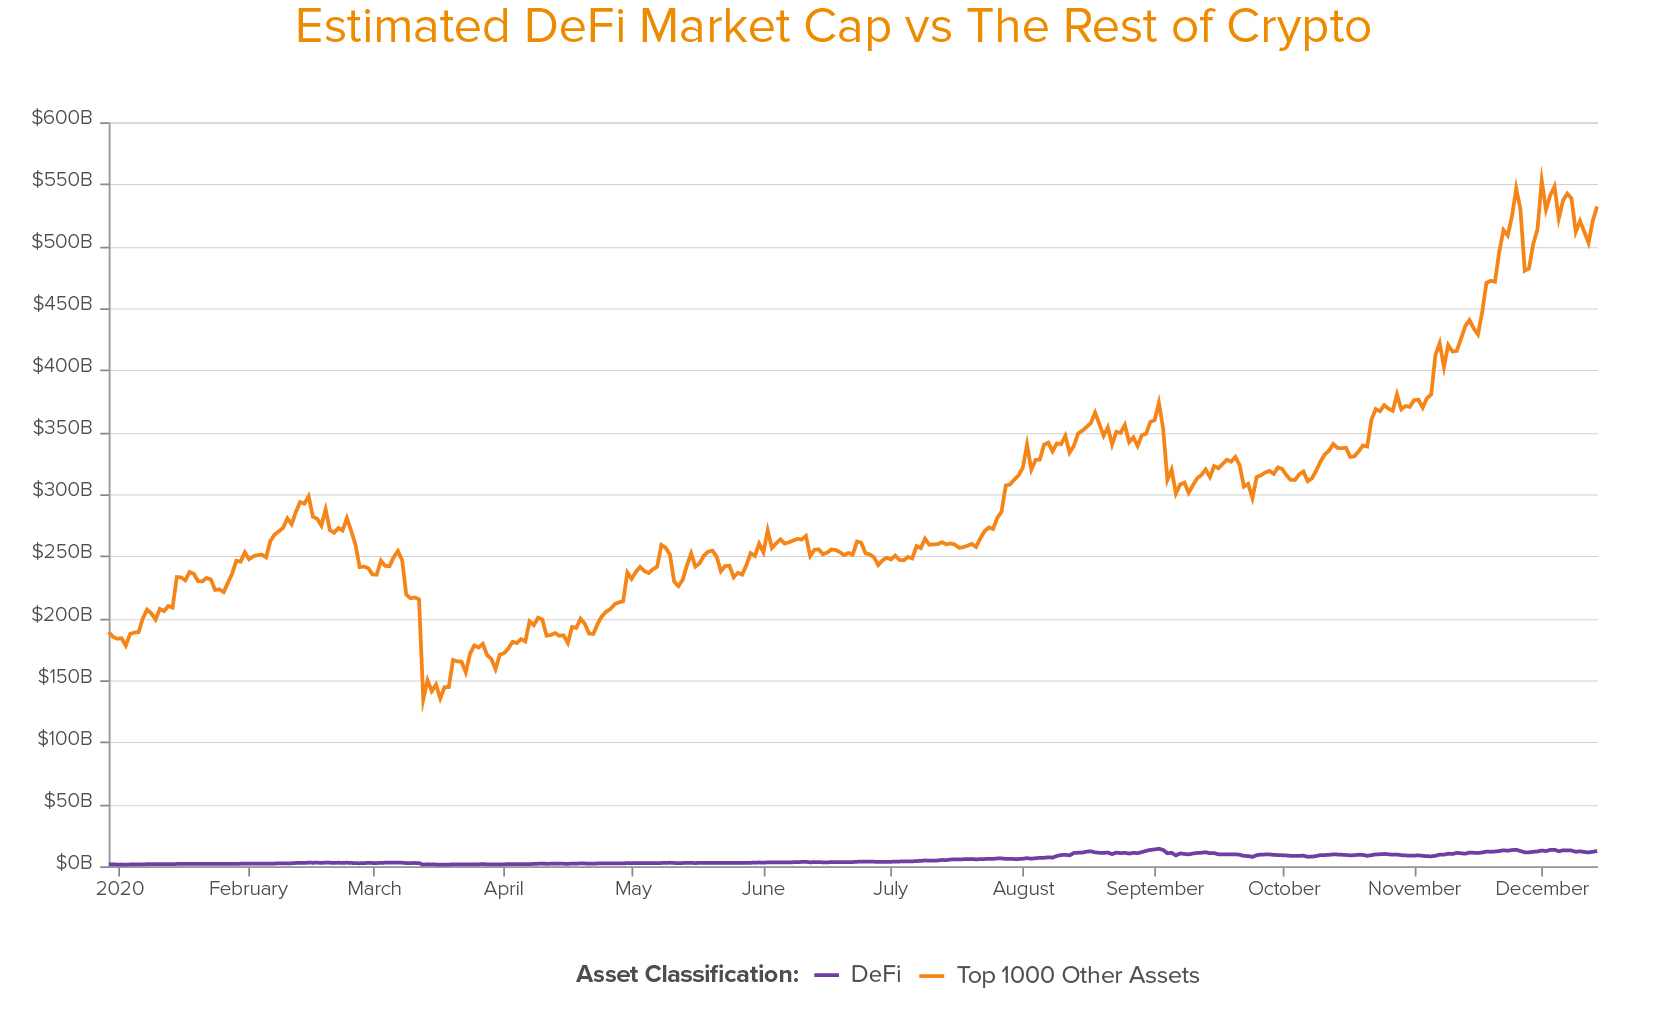Click the December x-axis label
The width and height of the screenshot is (1668, 1028).
1541,889
